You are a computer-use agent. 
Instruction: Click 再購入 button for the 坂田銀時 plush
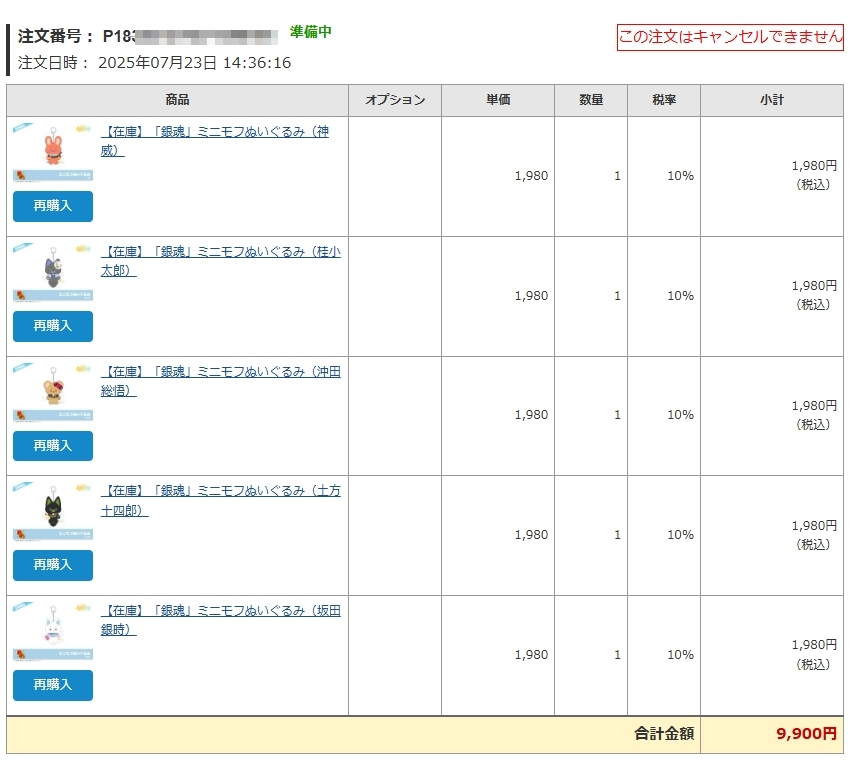click(53, 685)
